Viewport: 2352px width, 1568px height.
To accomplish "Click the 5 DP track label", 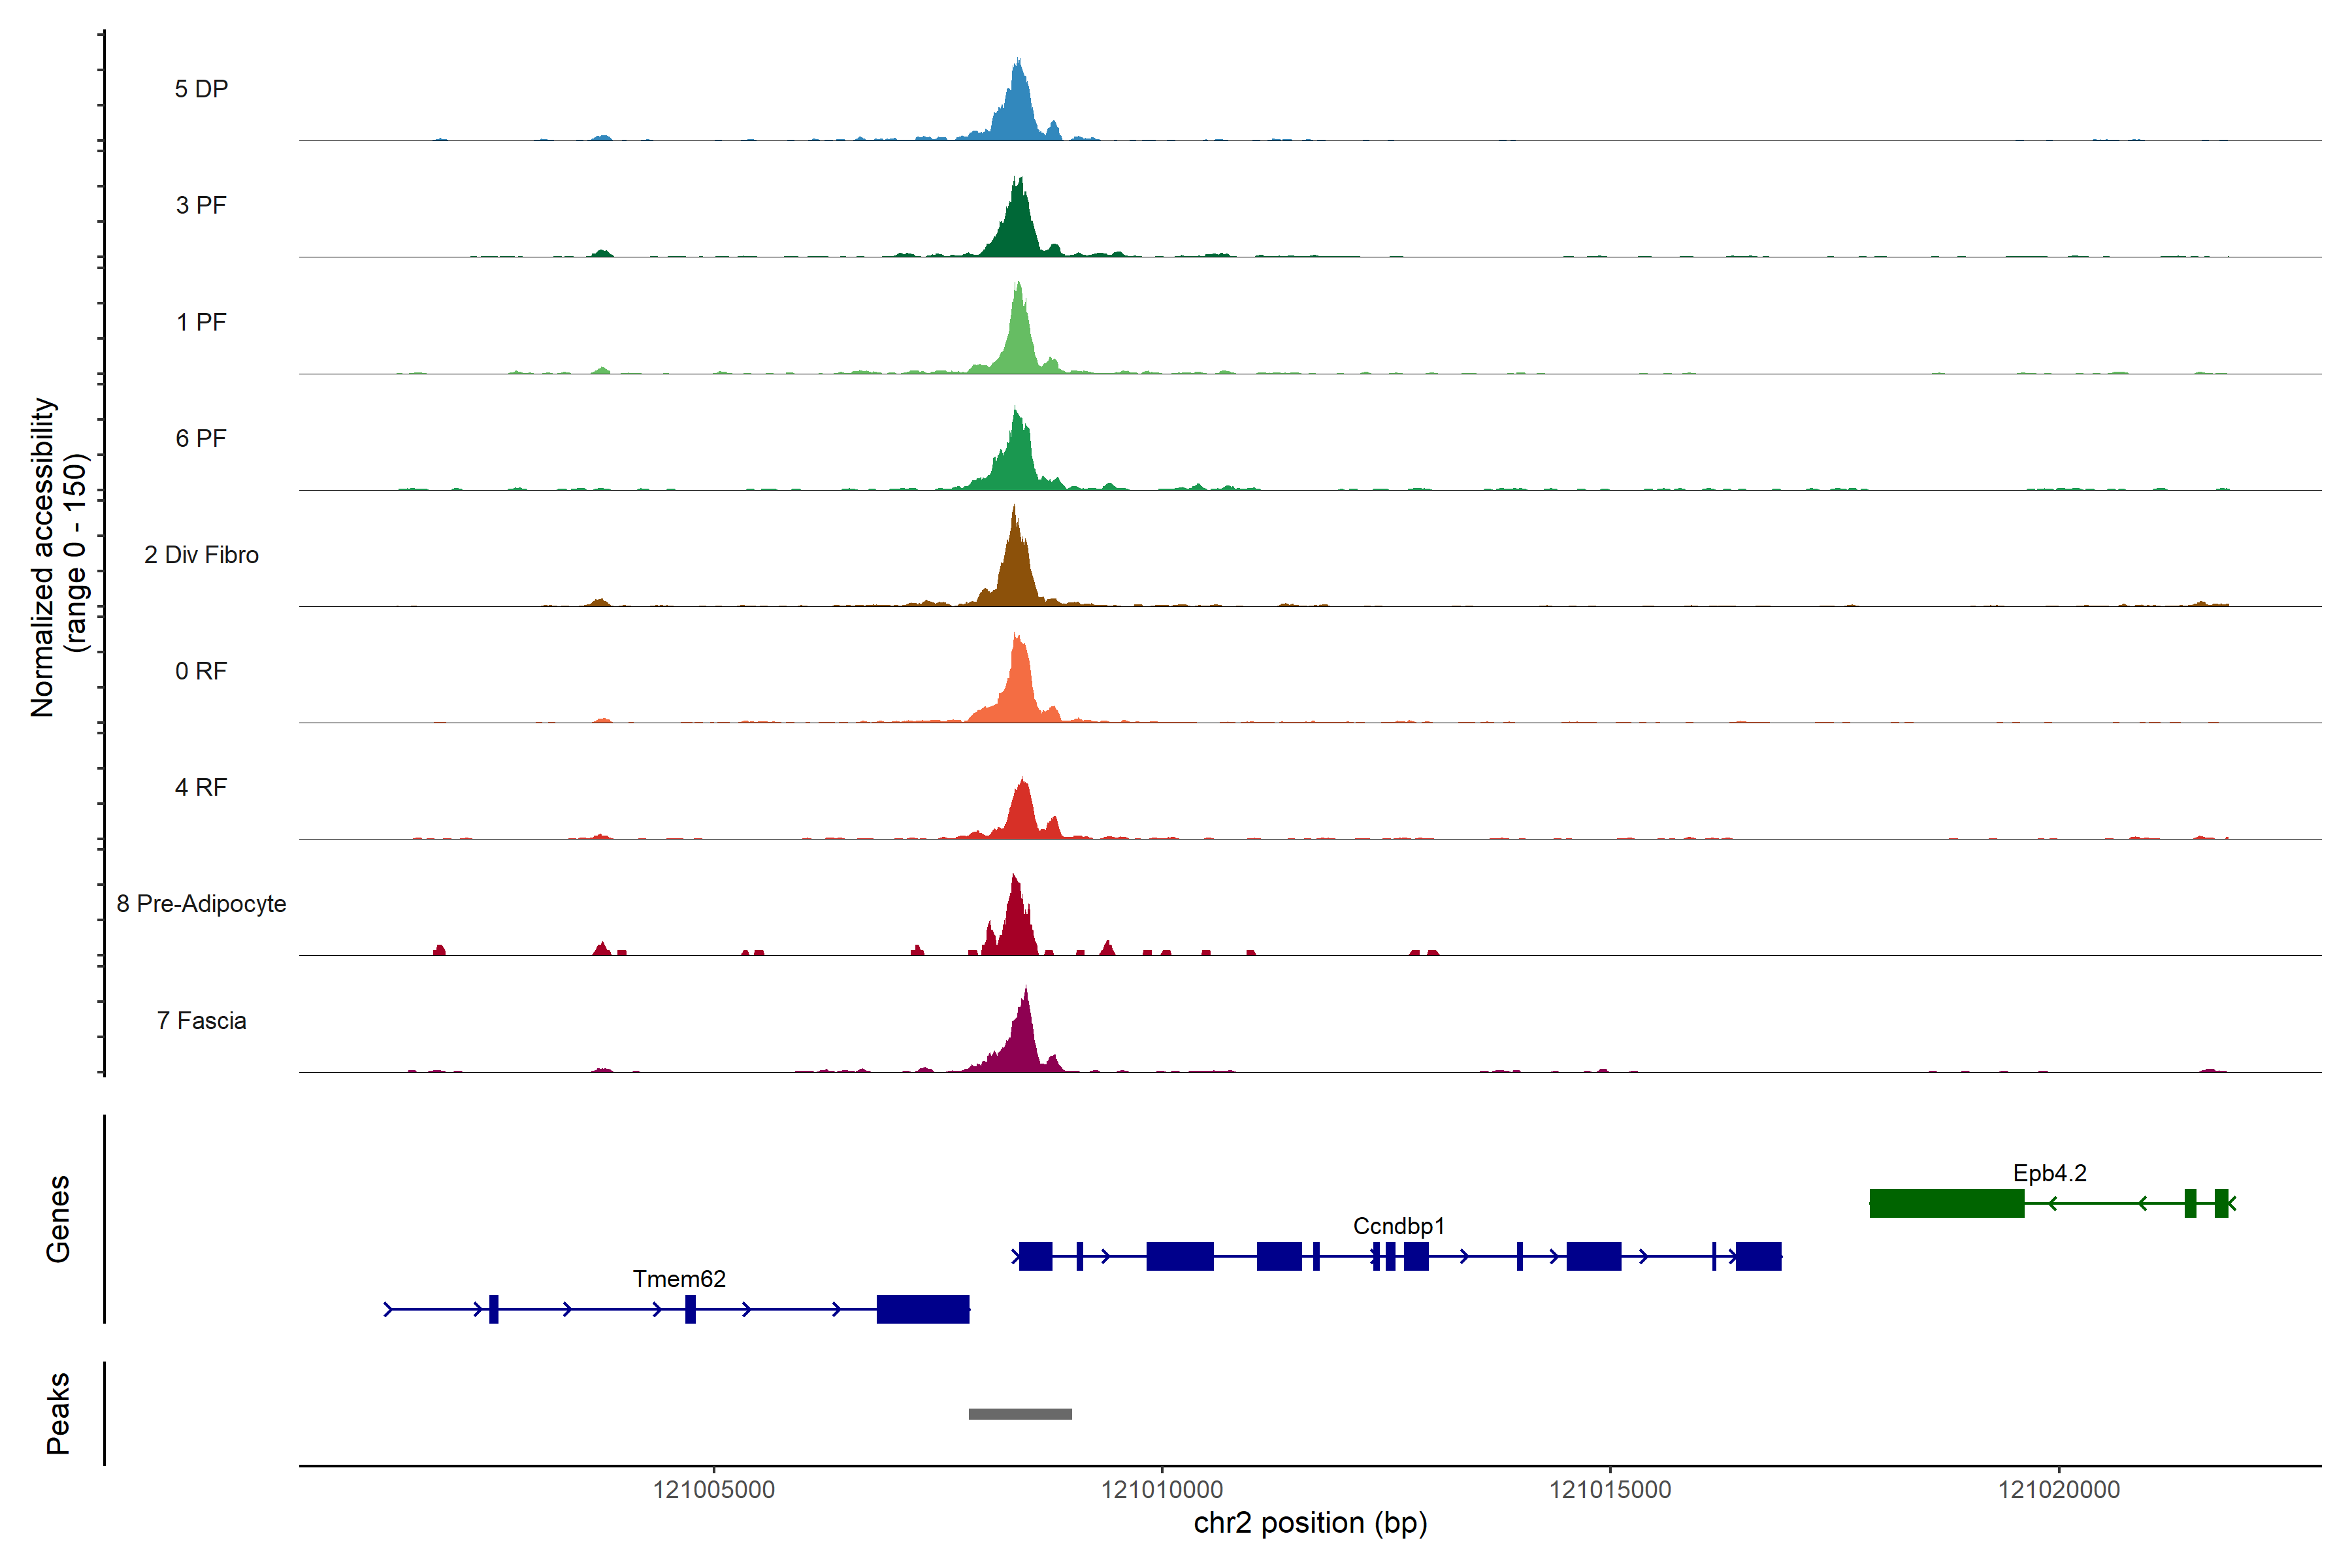I will tap(201, 89).
